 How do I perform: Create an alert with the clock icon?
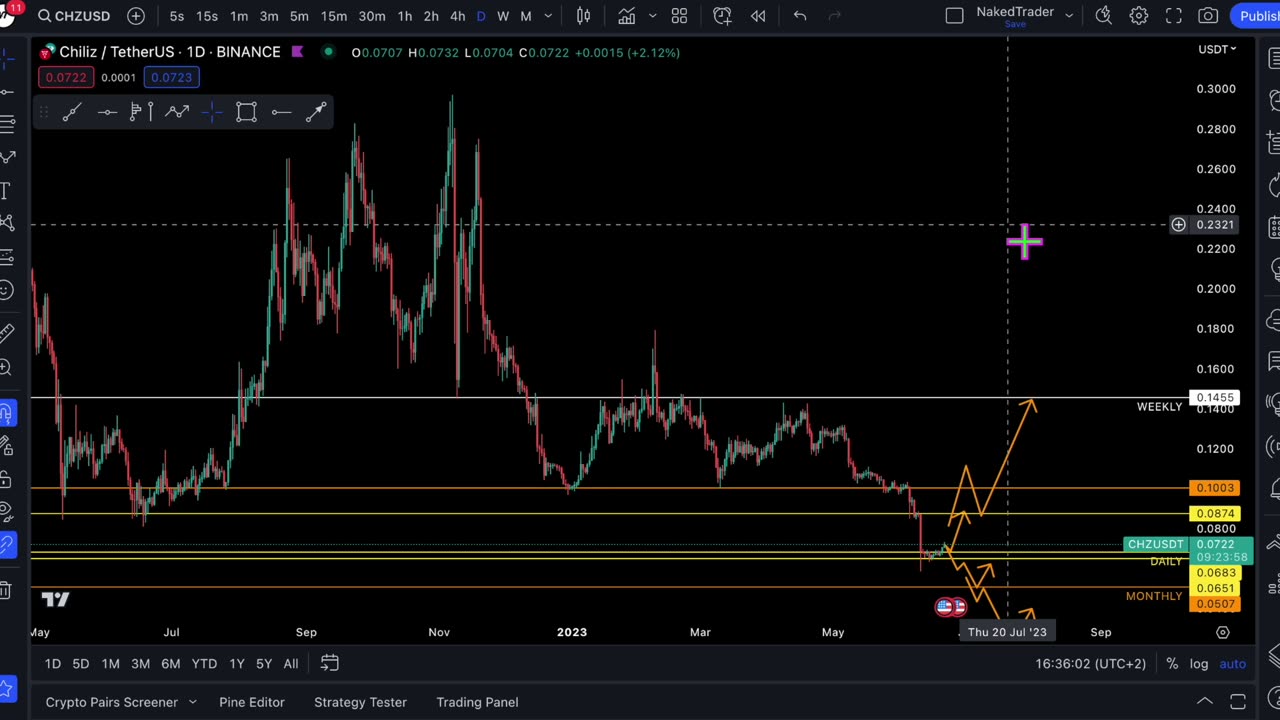(722, 16)
